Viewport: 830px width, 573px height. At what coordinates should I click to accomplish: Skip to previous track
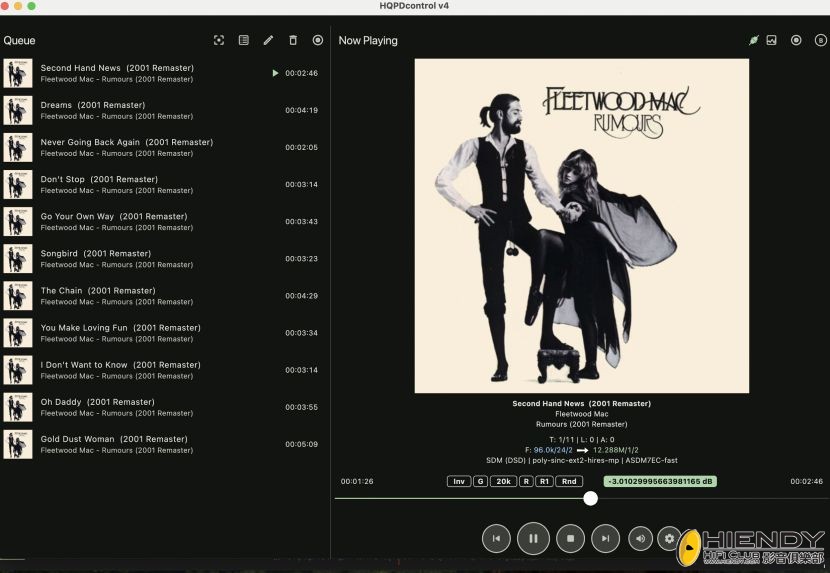(x=496, y=538)
